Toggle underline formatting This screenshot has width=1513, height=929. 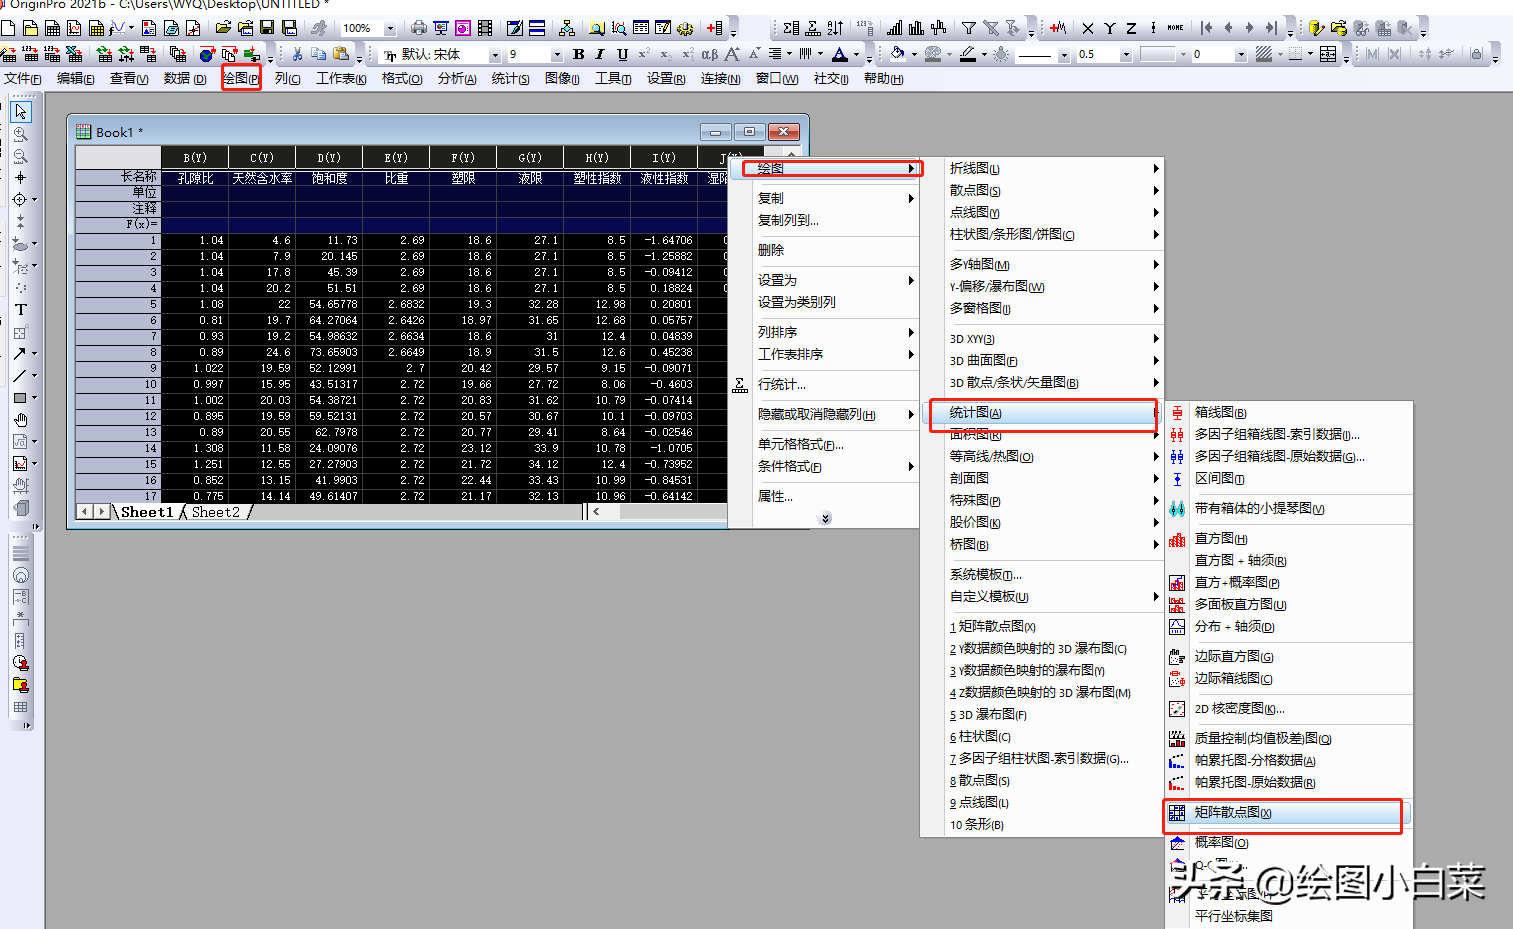[622, 54]
